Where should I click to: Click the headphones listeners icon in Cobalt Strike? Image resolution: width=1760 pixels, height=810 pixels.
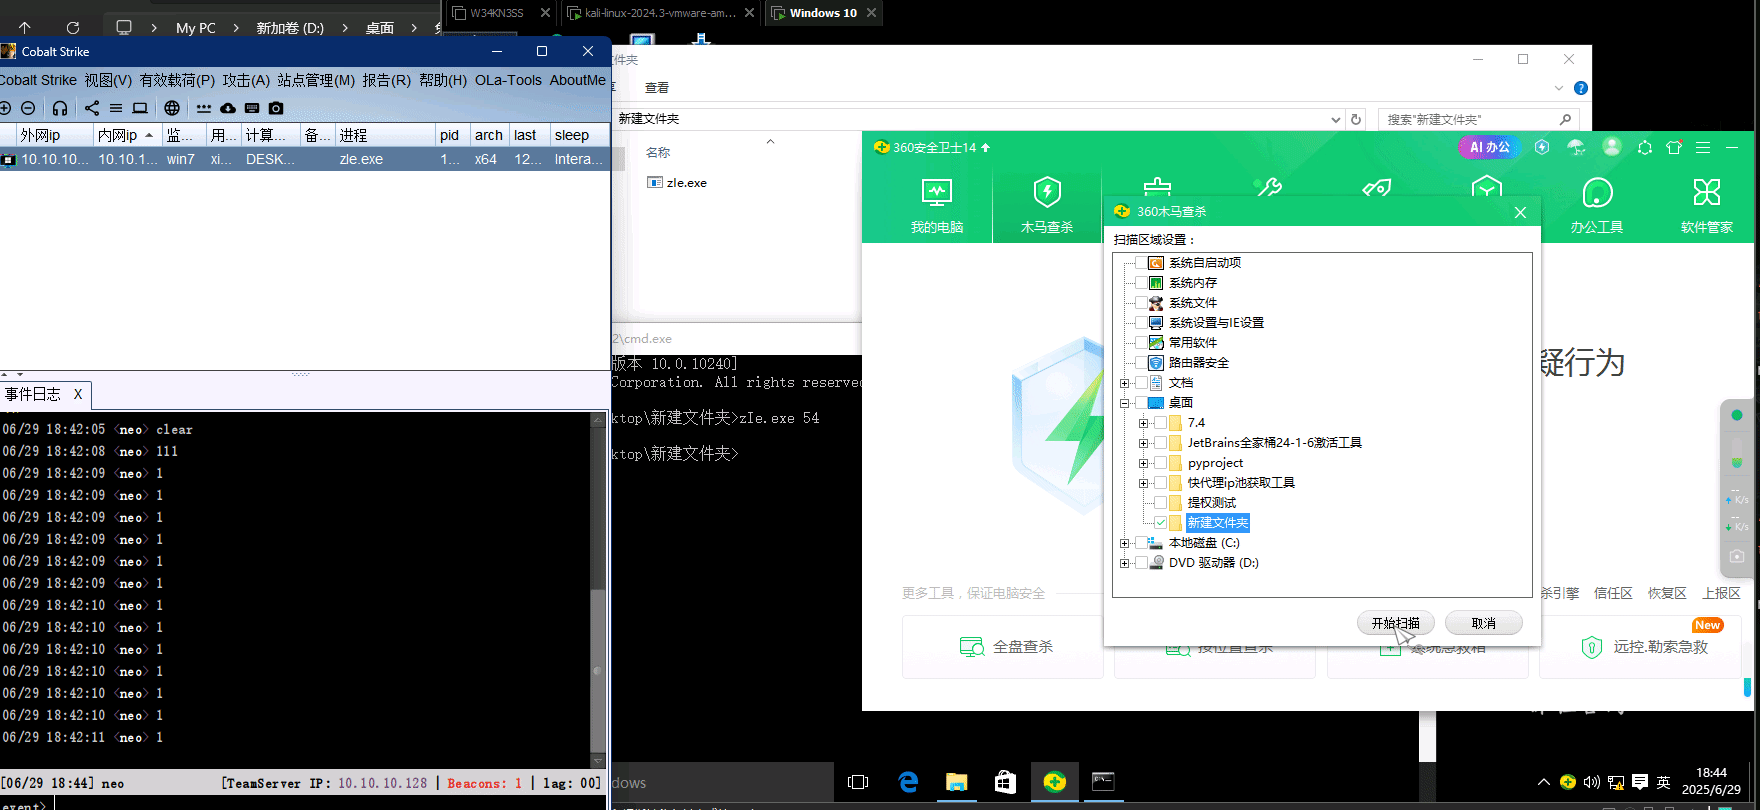60,108
